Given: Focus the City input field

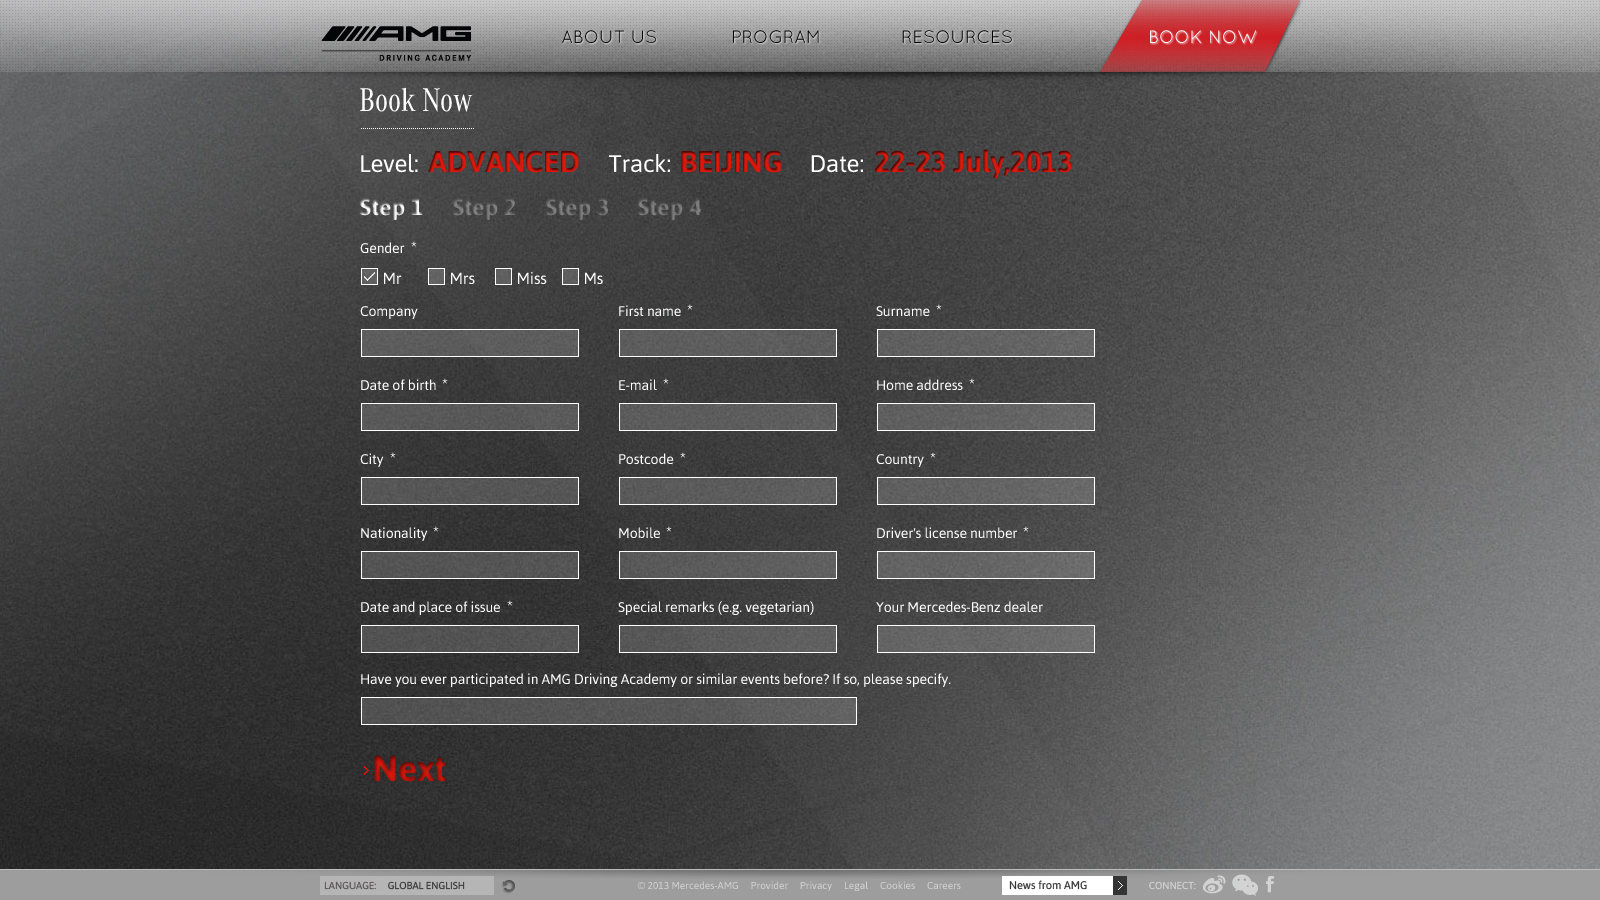Looking at the screenshot, I should click(x=469, y=491).
